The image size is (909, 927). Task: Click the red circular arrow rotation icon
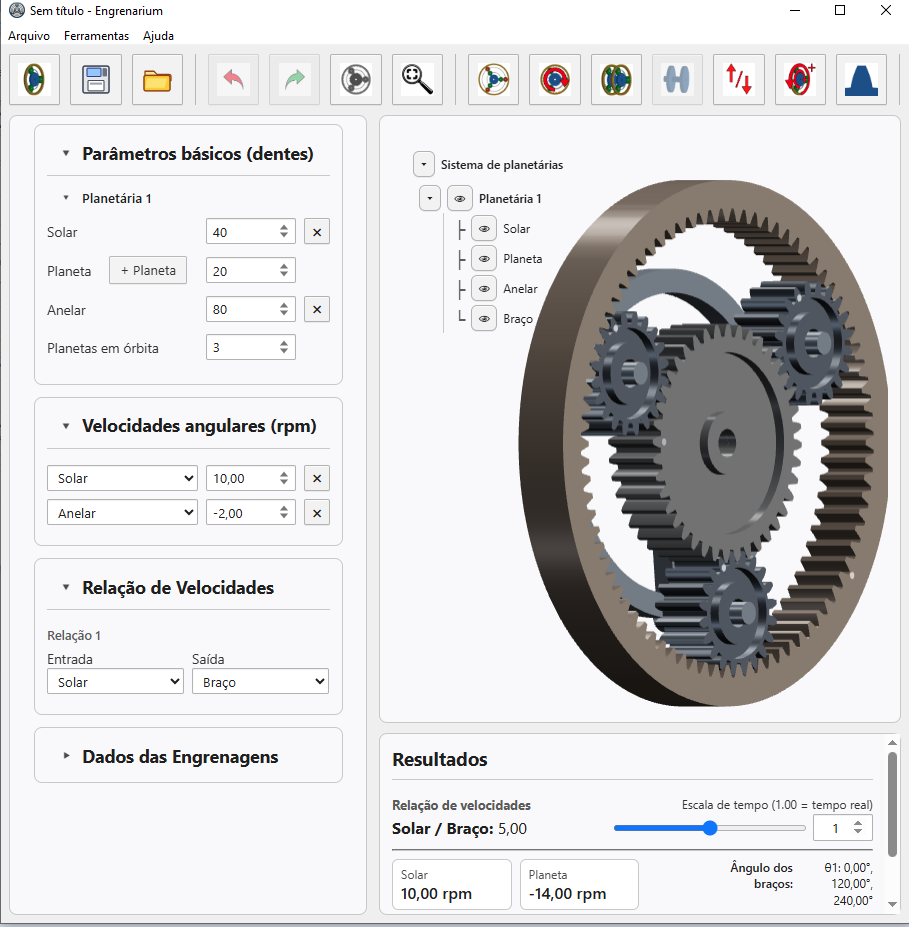(555, 79)
